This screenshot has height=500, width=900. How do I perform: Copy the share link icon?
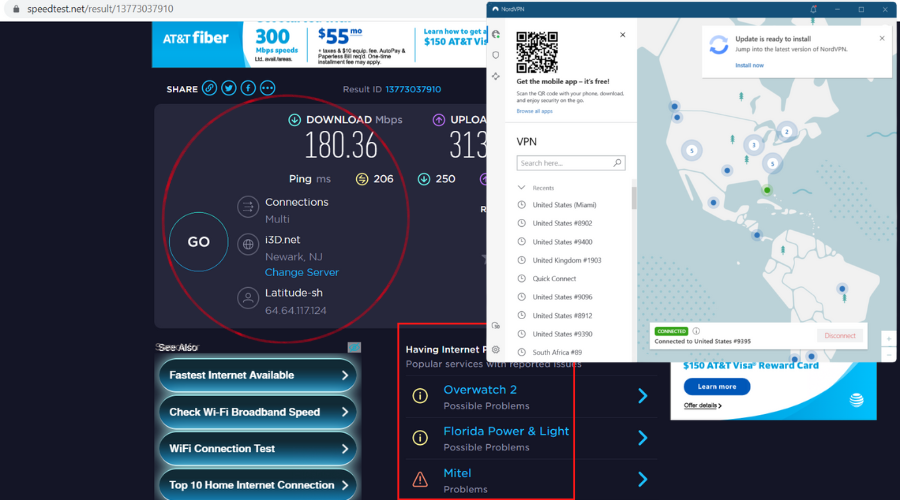point(209,88)
